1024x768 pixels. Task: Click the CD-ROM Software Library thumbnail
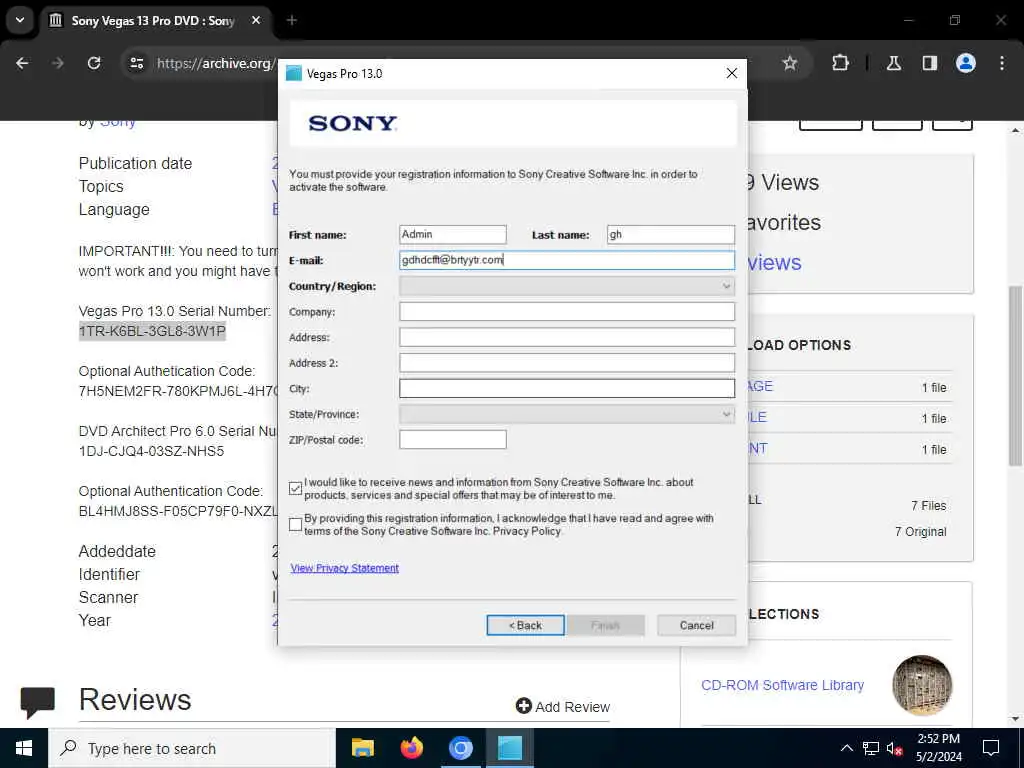tap(922, 685)
